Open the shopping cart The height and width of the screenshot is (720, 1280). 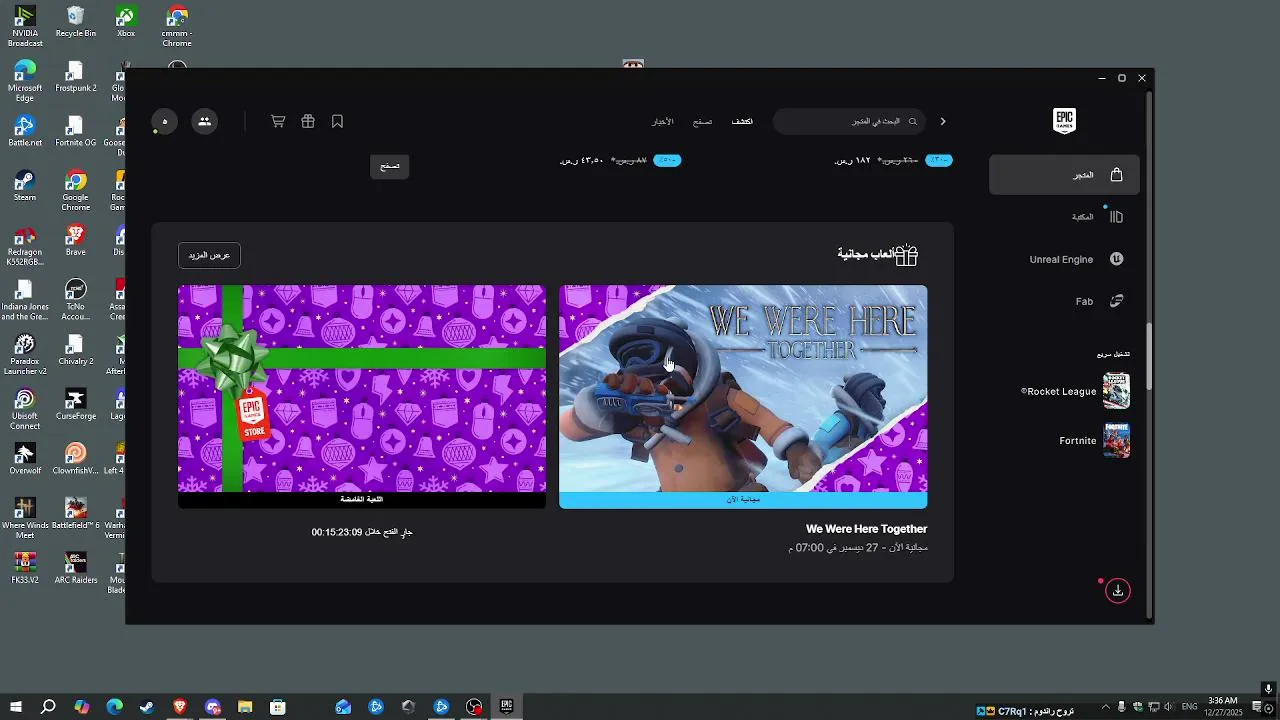pyautogui.click(x=278, y=121)
